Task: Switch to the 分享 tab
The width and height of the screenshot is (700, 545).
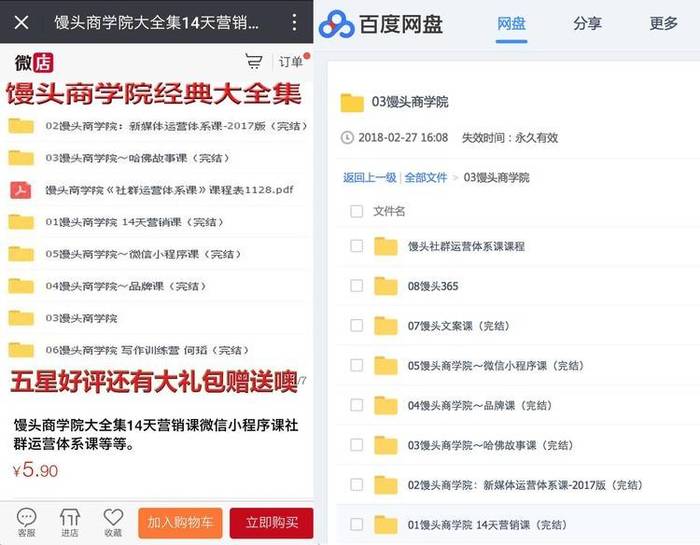Action: [587, 23]
